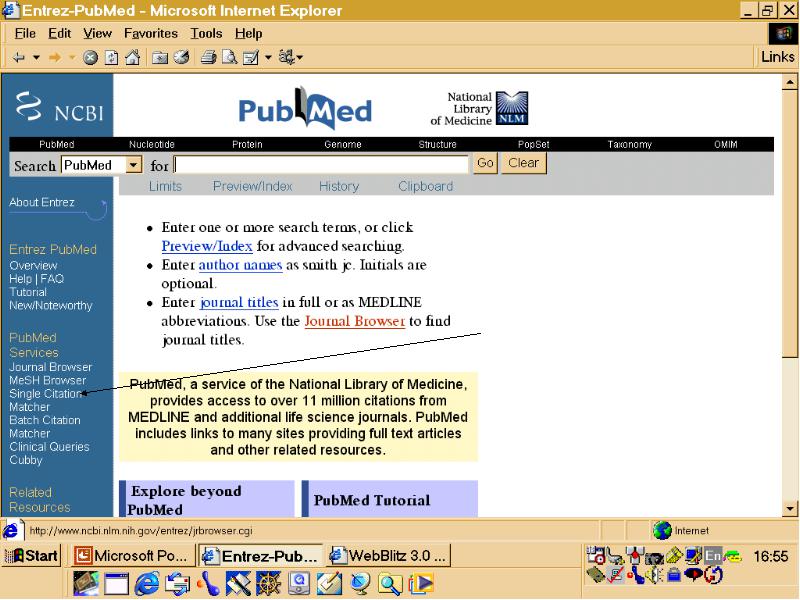Go back with the Back arrow icon
The image size is (800, 600).
pos(19,58)
